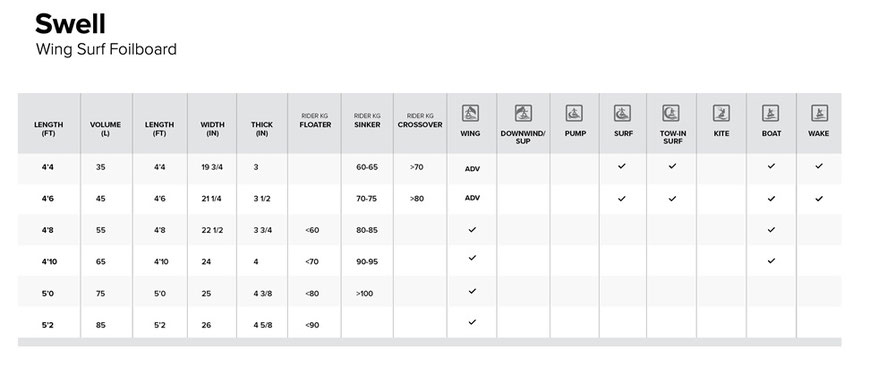Click the Boat checkmark in 4'10 row
Image resolution: width=870 pixels, height=367 pixels.
point(771,260)
